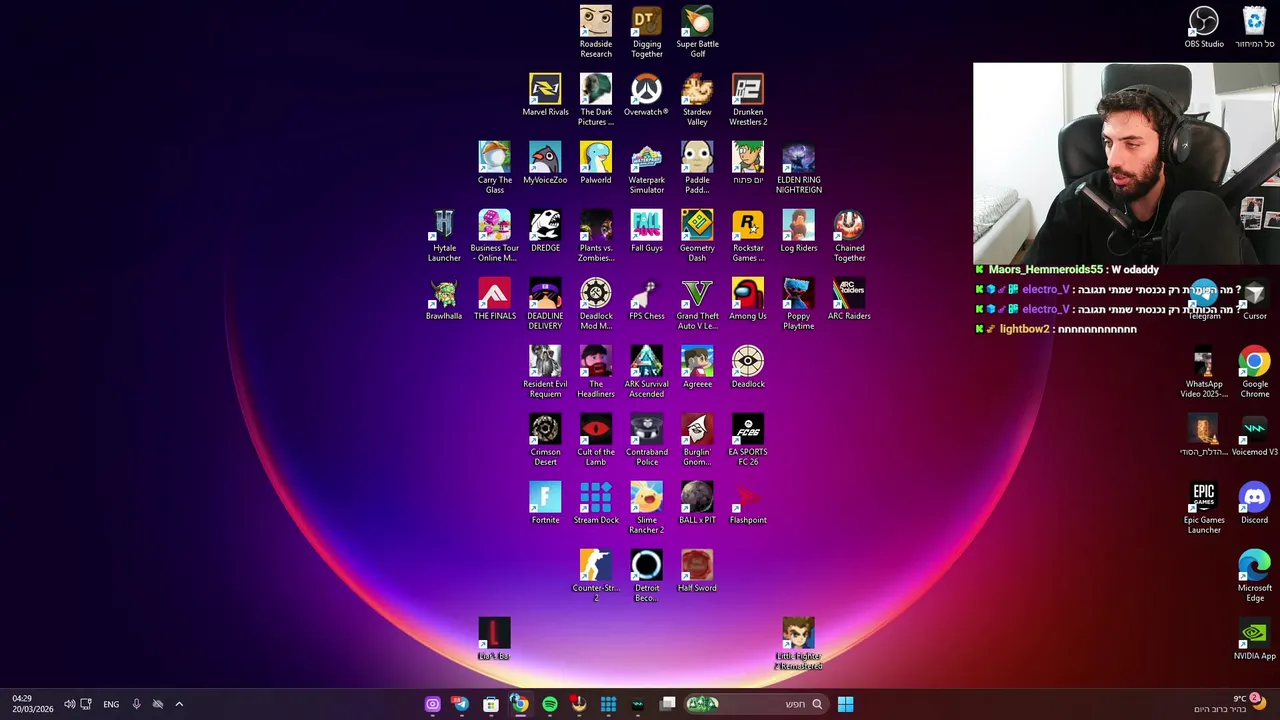
Task: Open the NVIDIA App shortcut
Action: pos(1254,639)
